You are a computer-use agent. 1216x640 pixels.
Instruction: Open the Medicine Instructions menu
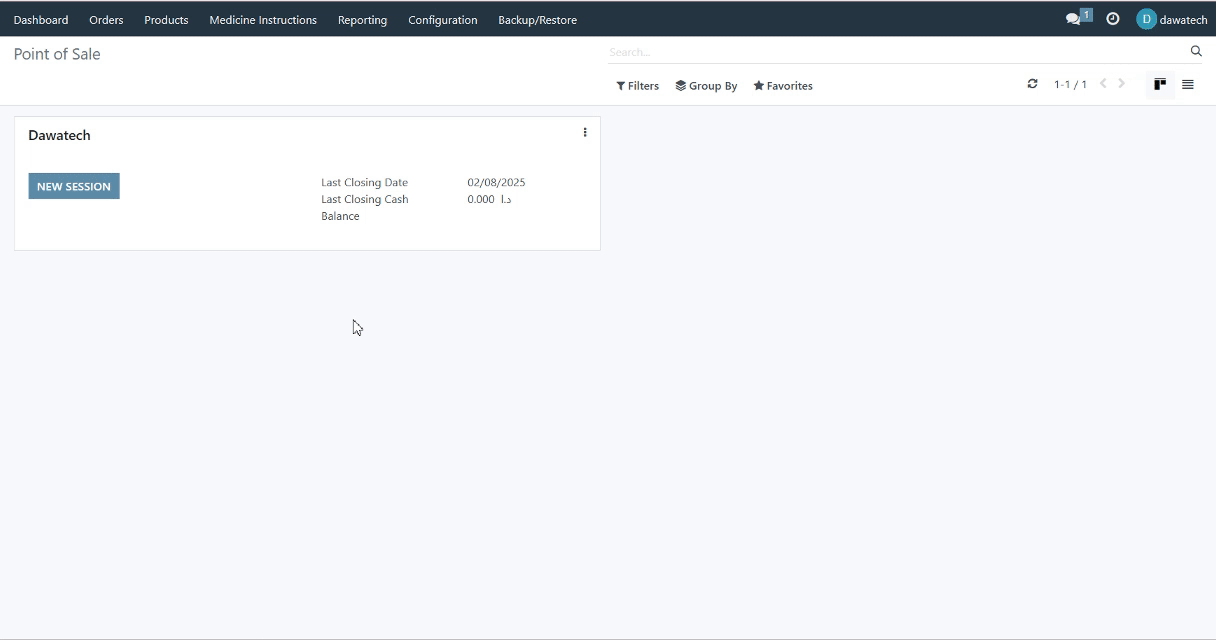click(x=263, y=20)
